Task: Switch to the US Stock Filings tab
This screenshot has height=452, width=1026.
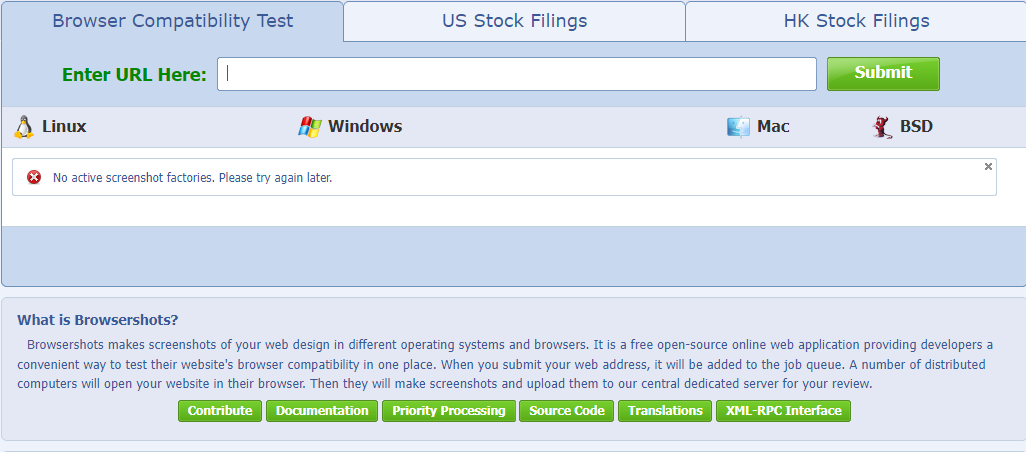Action: tap(514, 21)
